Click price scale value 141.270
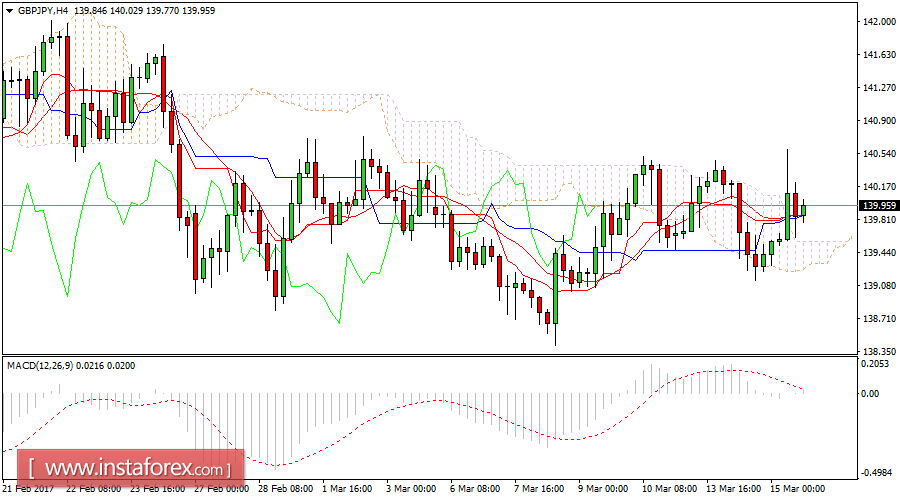Screen dimensions: 900x500 click(x=879, y=88)
